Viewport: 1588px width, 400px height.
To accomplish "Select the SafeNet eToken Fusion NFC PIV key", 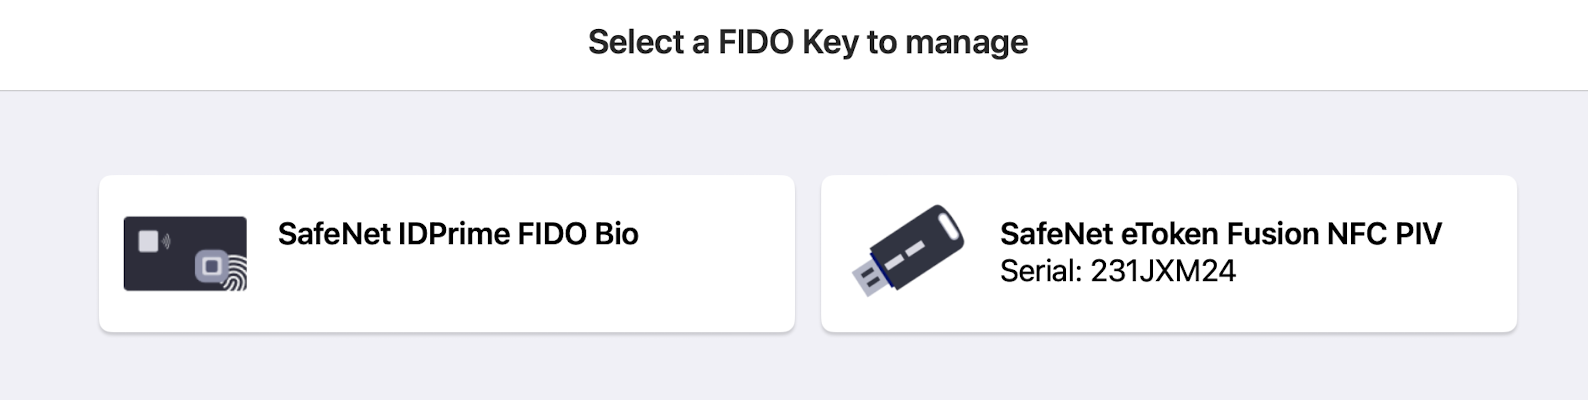I will coord(1168,253).
